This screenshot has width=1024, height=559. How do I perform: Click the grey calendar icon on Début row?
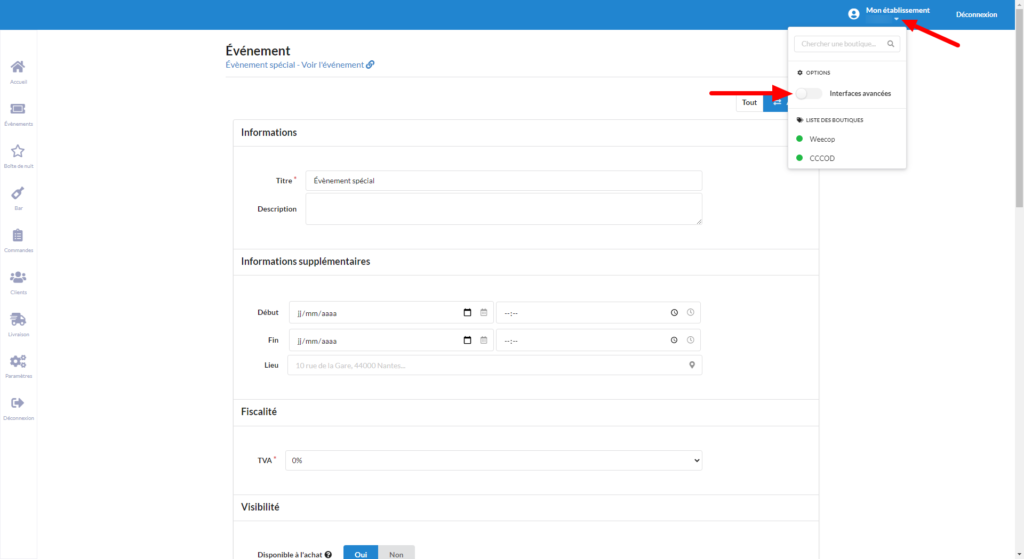click(x=484, y=313)
